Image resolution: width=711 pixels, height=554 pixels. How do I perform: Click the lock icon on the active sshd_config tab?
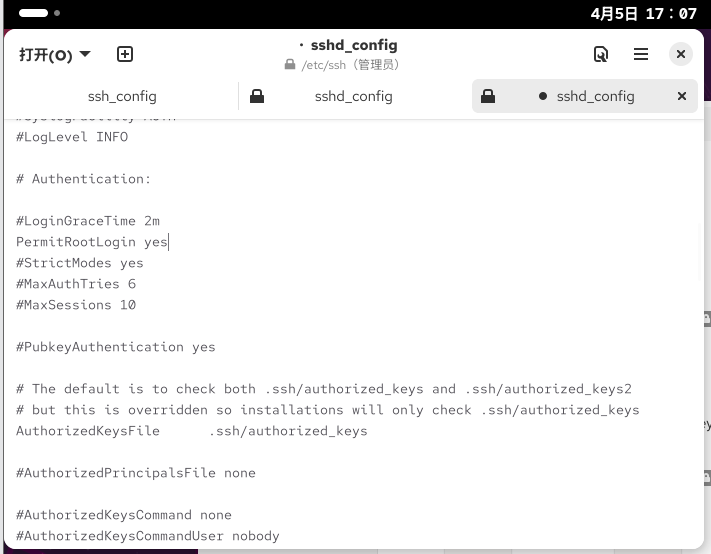pyautogui.click(x=488, y=96)
